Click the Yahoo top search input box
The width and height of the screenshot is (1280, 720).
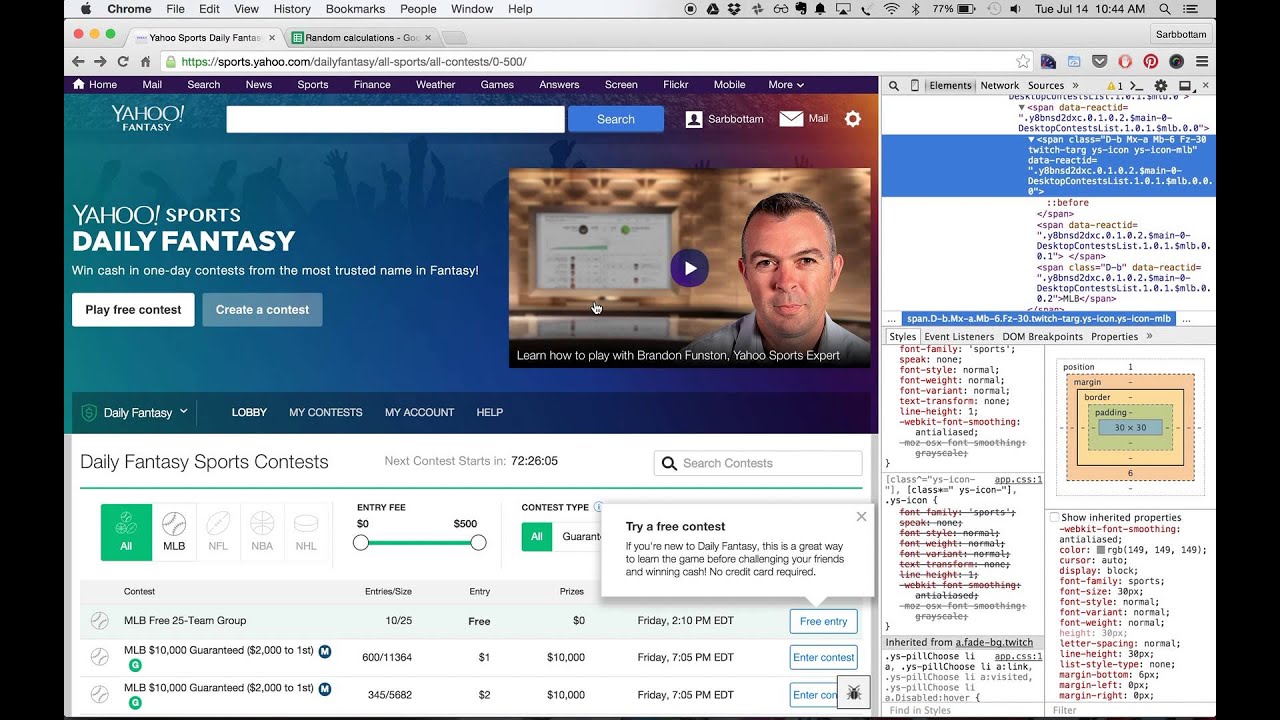[395, 119]
